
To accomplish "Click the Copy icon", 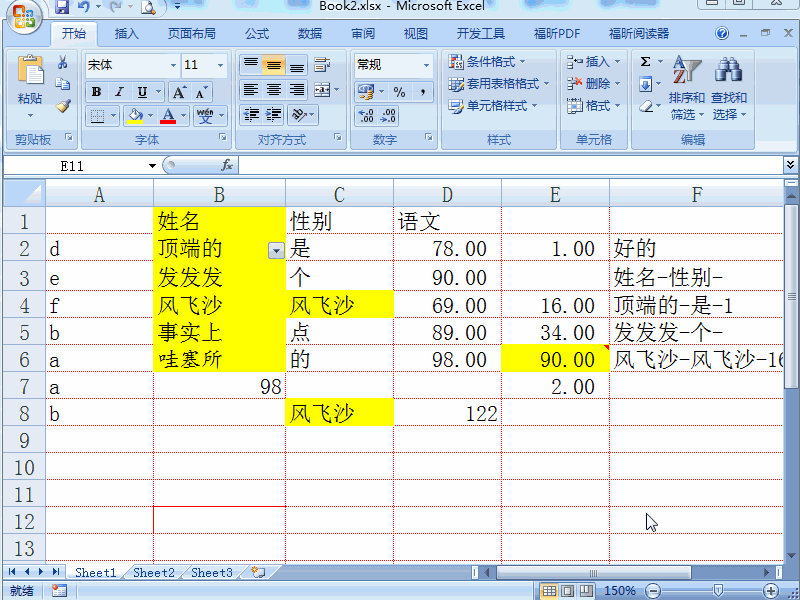I will pos(63,84).
